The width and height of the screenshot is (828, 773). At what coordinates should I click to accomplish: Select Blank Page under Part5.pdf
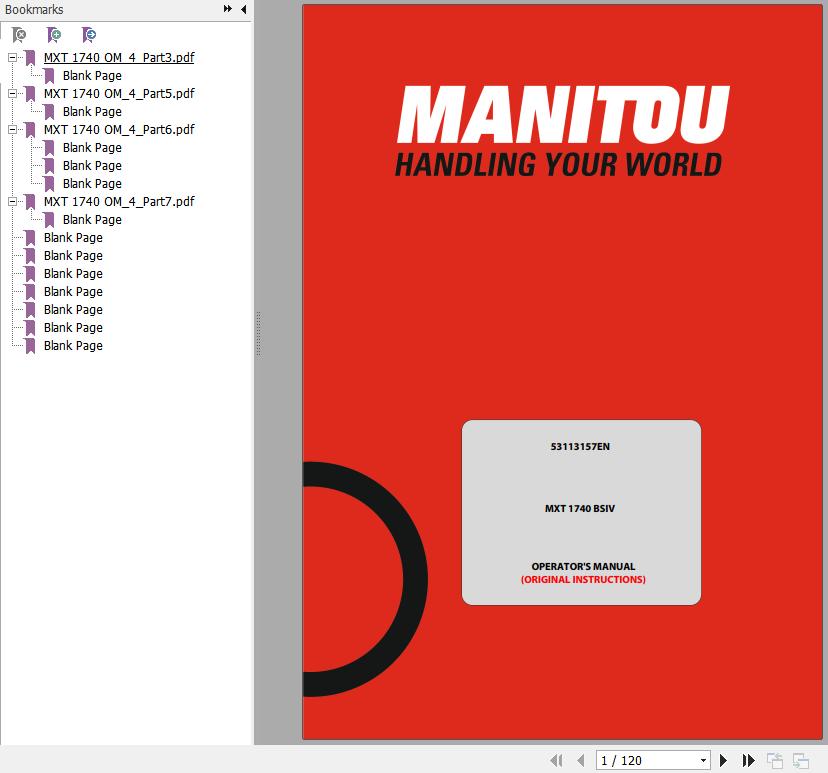[92, 111]
